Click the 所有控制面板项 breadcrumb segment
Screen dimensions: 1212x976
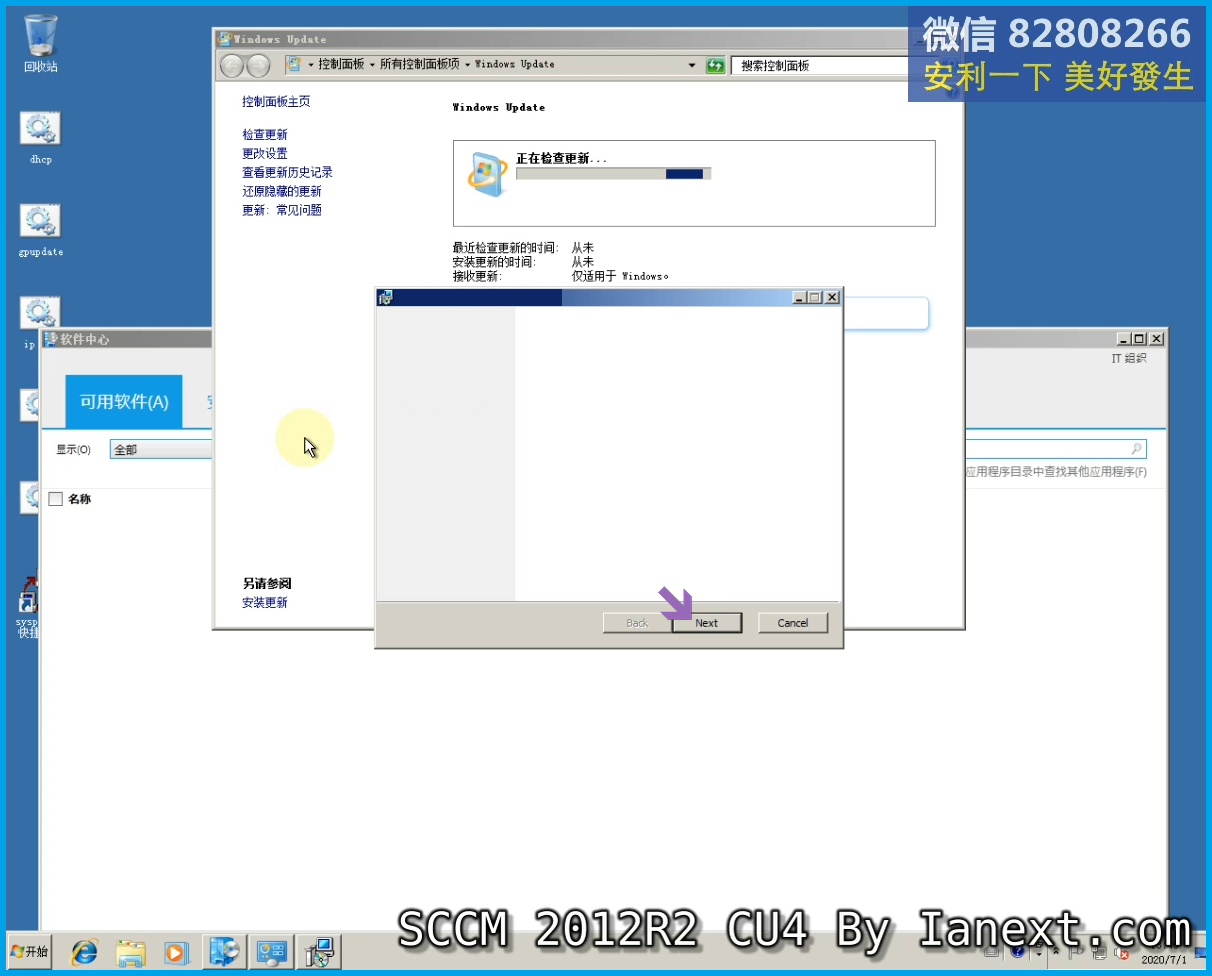419,64
